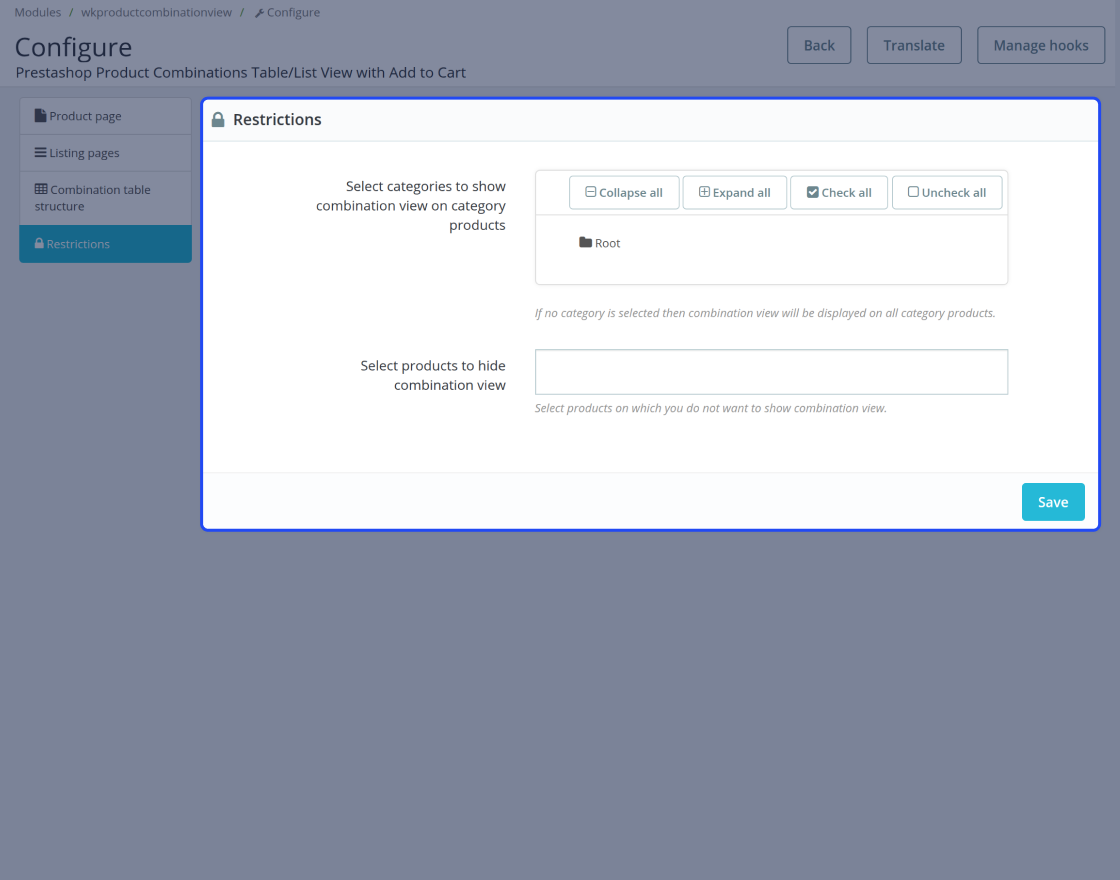Focus the products to hide input field
The height and width of the screenshot is (880, 1120).
(x=771, y=372)
